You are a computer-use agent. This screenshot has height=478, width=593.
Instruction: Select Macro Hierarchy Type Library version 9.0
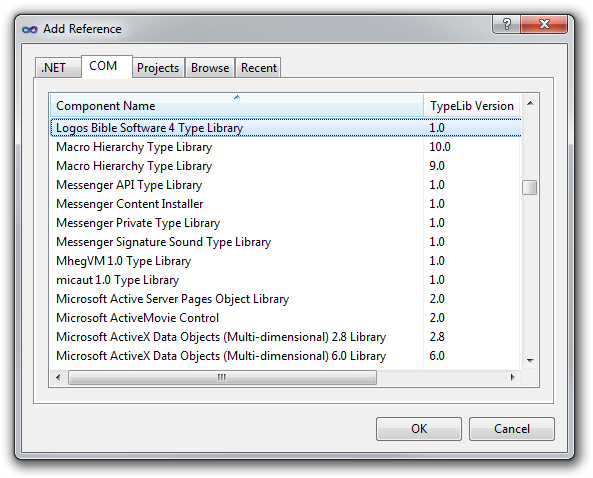286,166
